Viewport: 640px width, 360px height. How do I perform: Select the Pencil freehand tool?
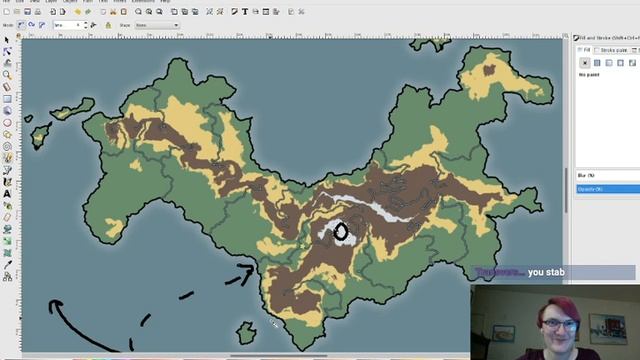click(7, 158)
